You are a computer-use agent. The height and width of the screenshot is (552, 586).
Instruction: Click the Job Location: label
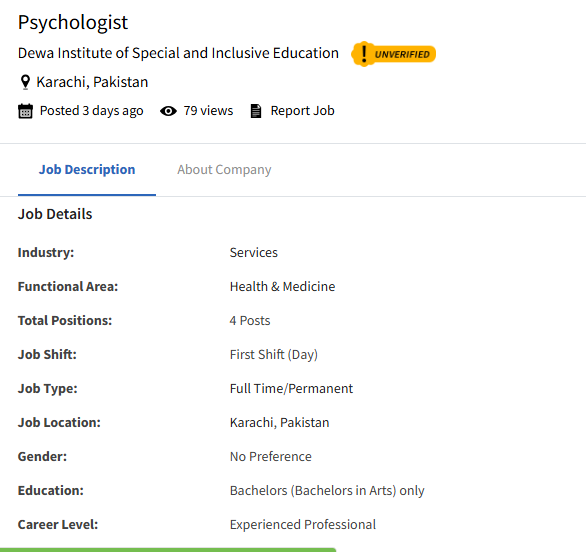tap(59, 423)
